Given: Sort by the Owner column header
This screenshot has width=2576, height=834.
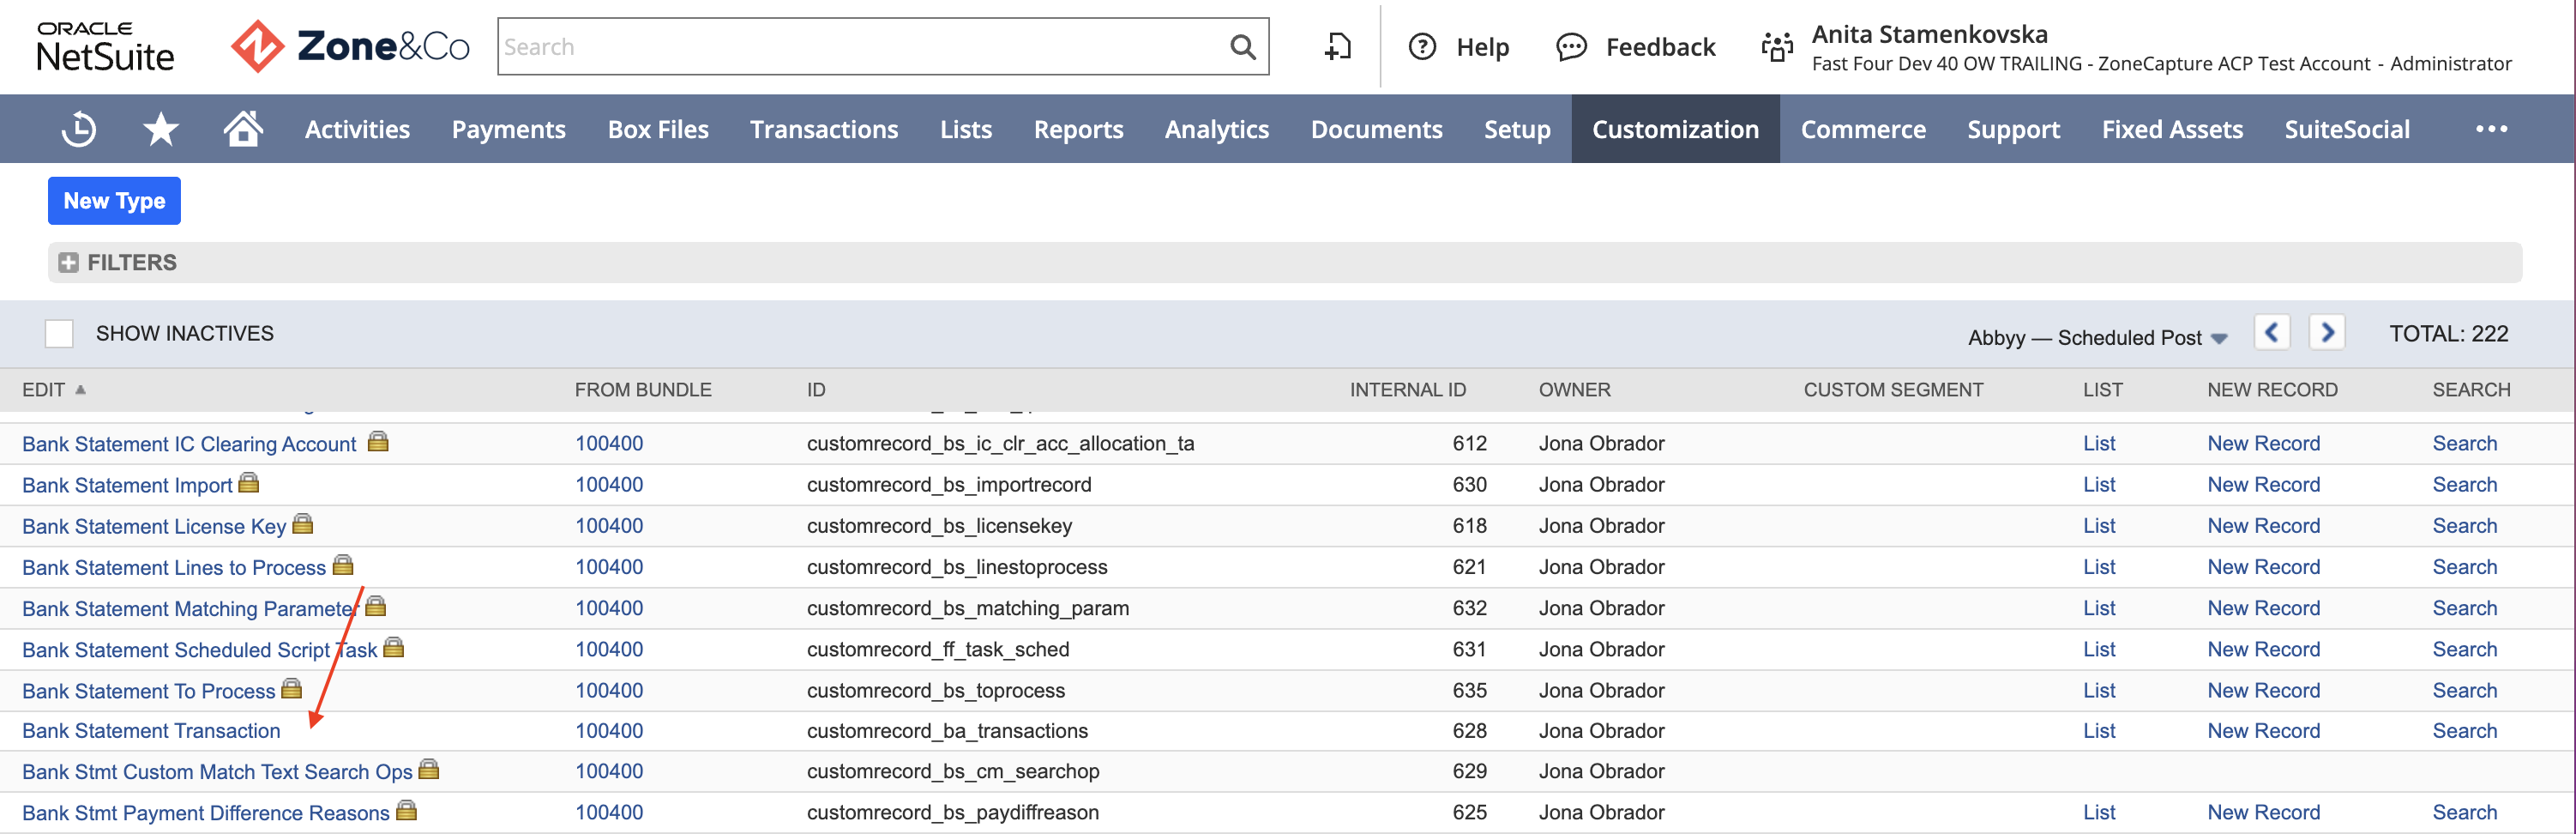Looking at the screenshot, I should pyautogui.click(x=1574, y=390).
